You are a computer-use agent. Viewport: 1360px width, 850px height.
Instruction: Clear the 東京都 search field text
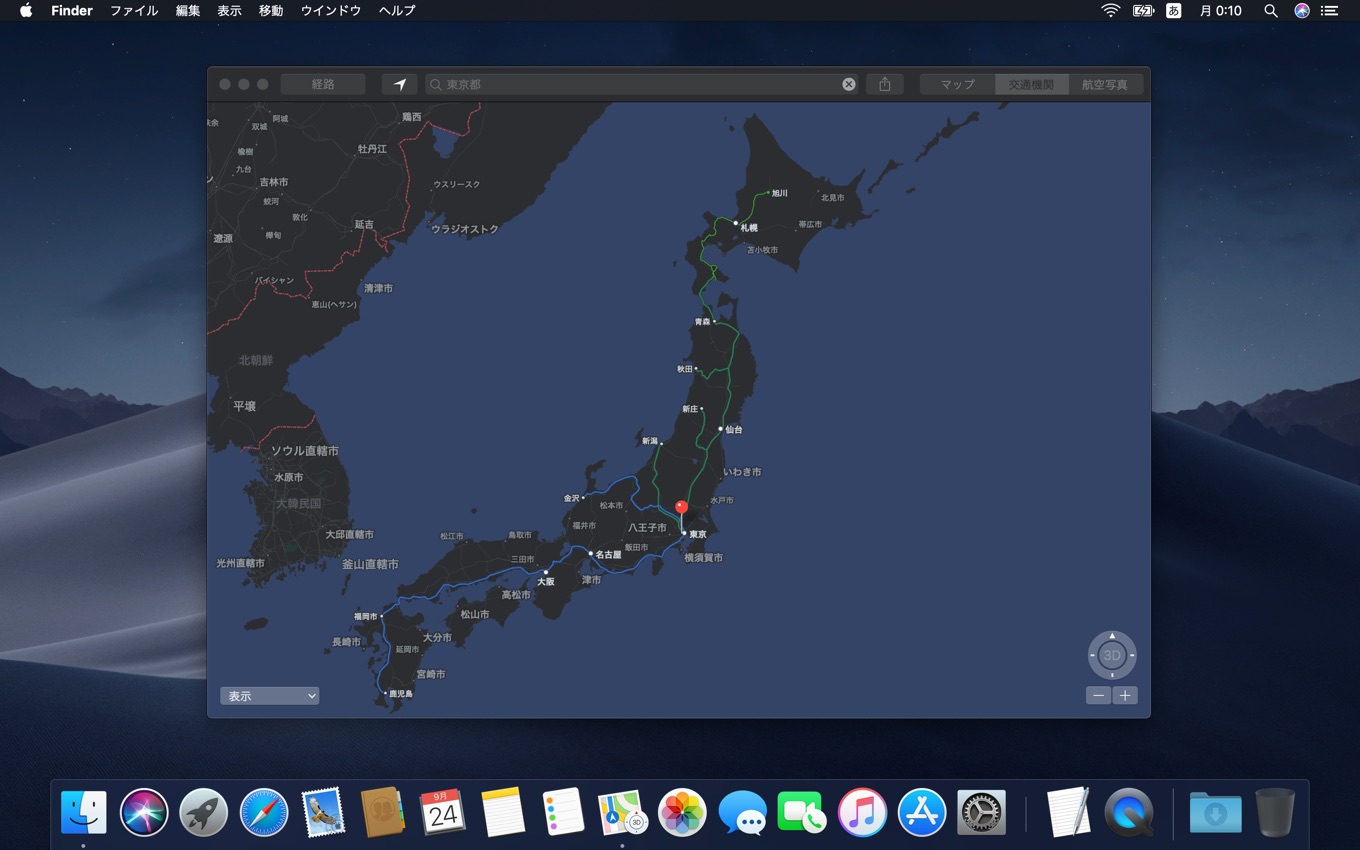[849, 84]
